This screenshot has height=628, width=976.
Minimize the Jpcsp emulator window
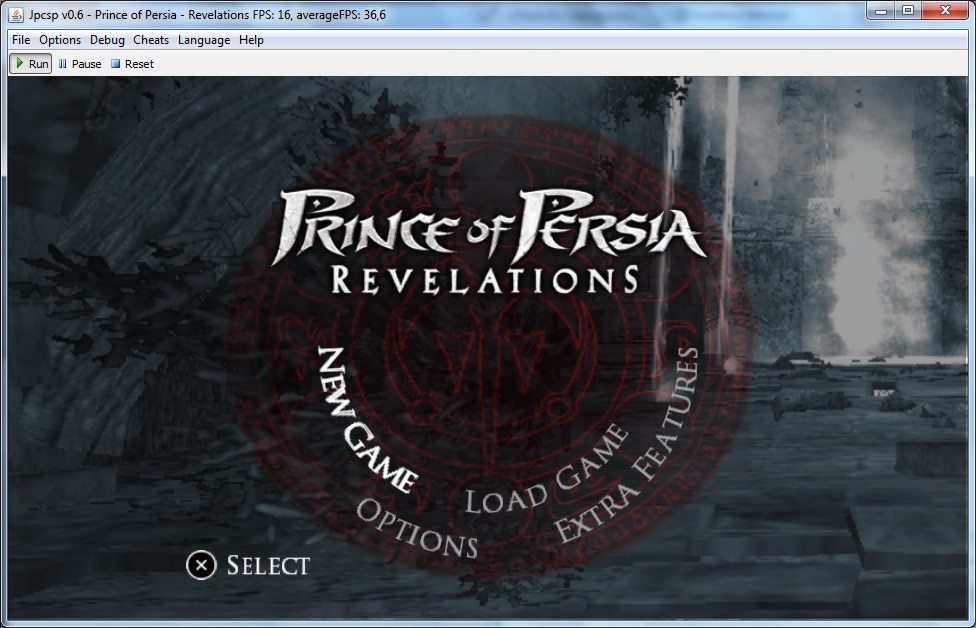tap(881, 10)
